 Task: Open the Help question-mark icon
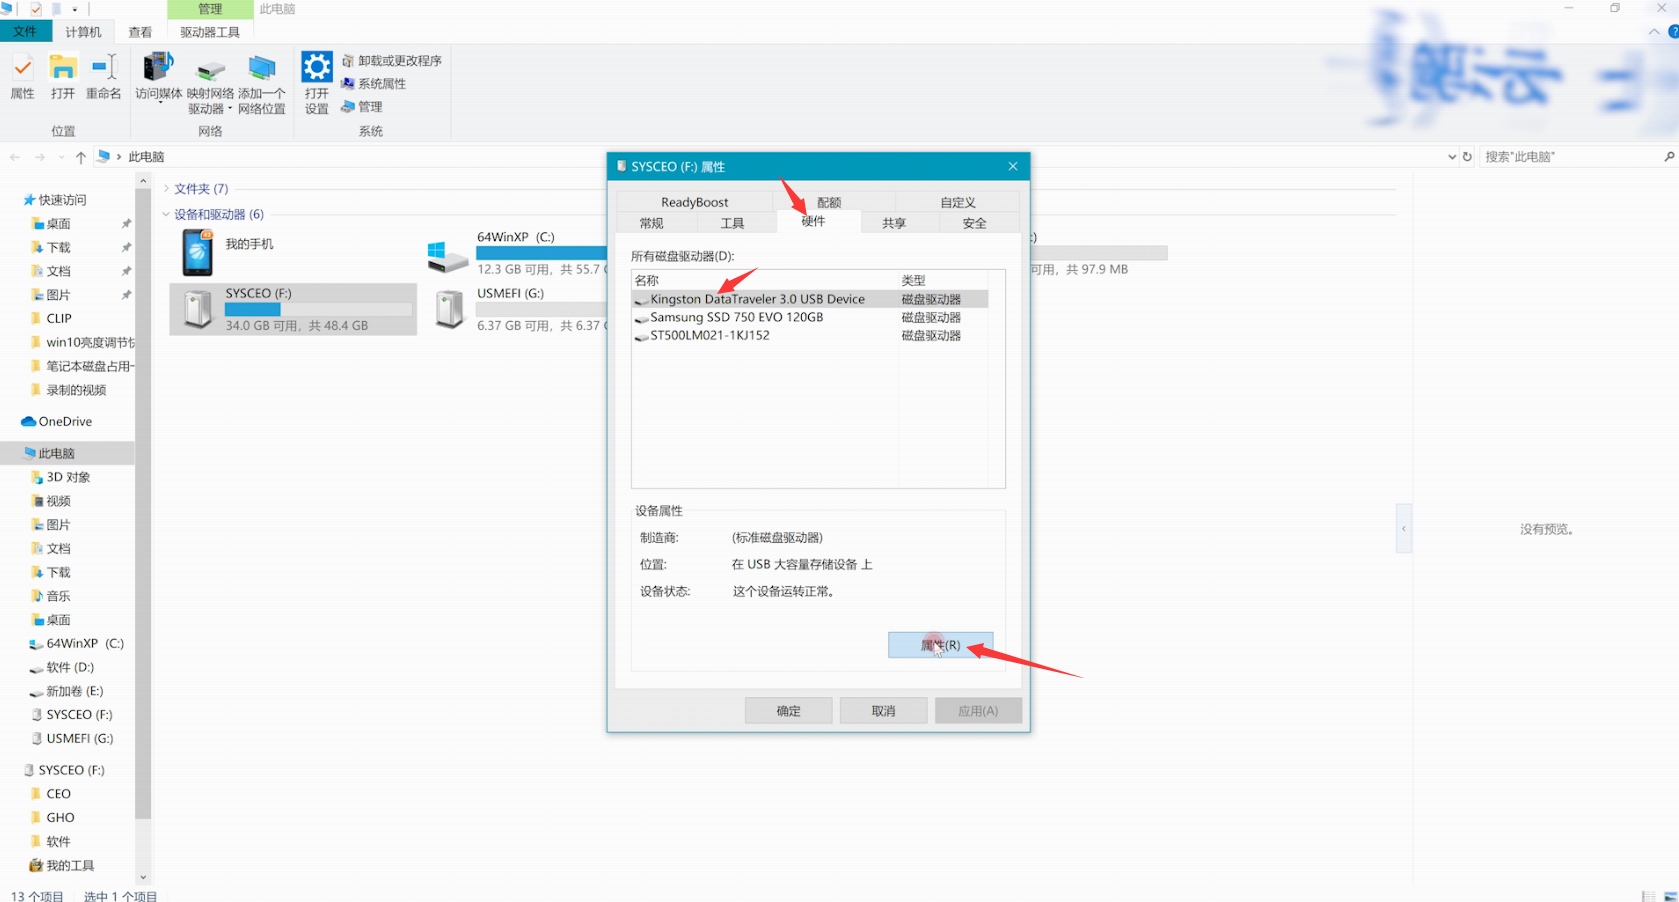click(1673, 32)
